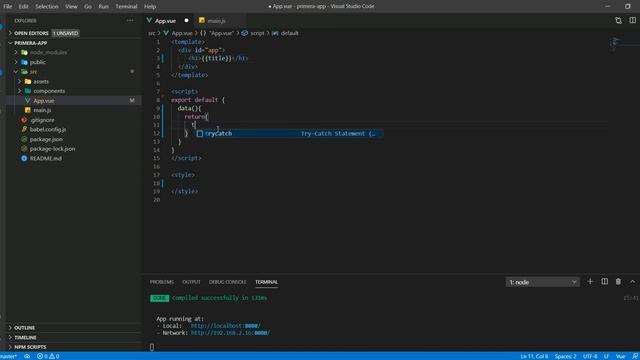Open babel.config.js file

[48, 129]
